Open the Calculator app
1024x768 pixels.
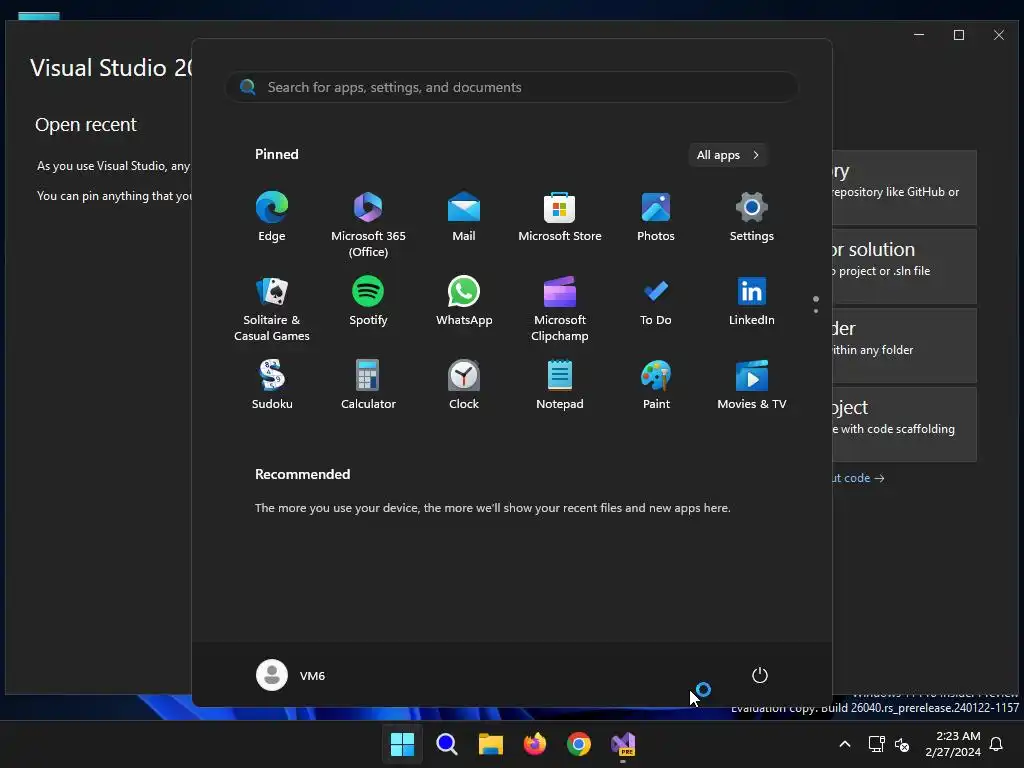coord(368,385)
